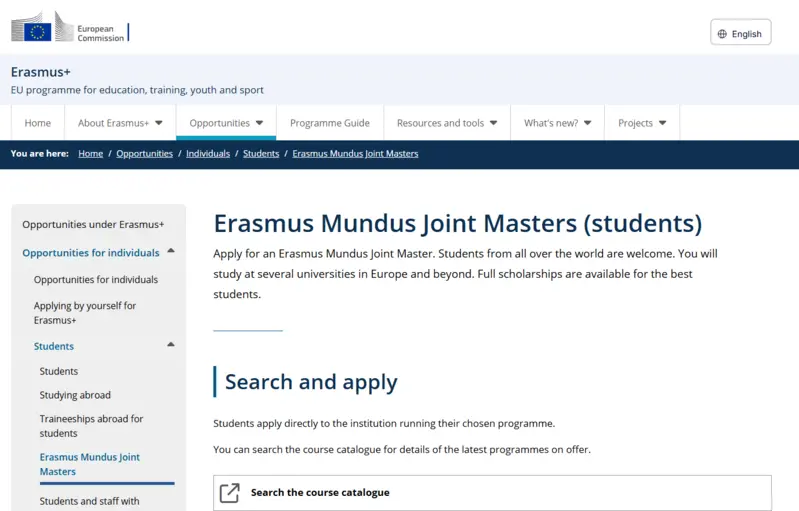Open Traineeships abroad for students link
Image resolution: width=799 pixels, height=511 pixels.
tap(91, 426)
